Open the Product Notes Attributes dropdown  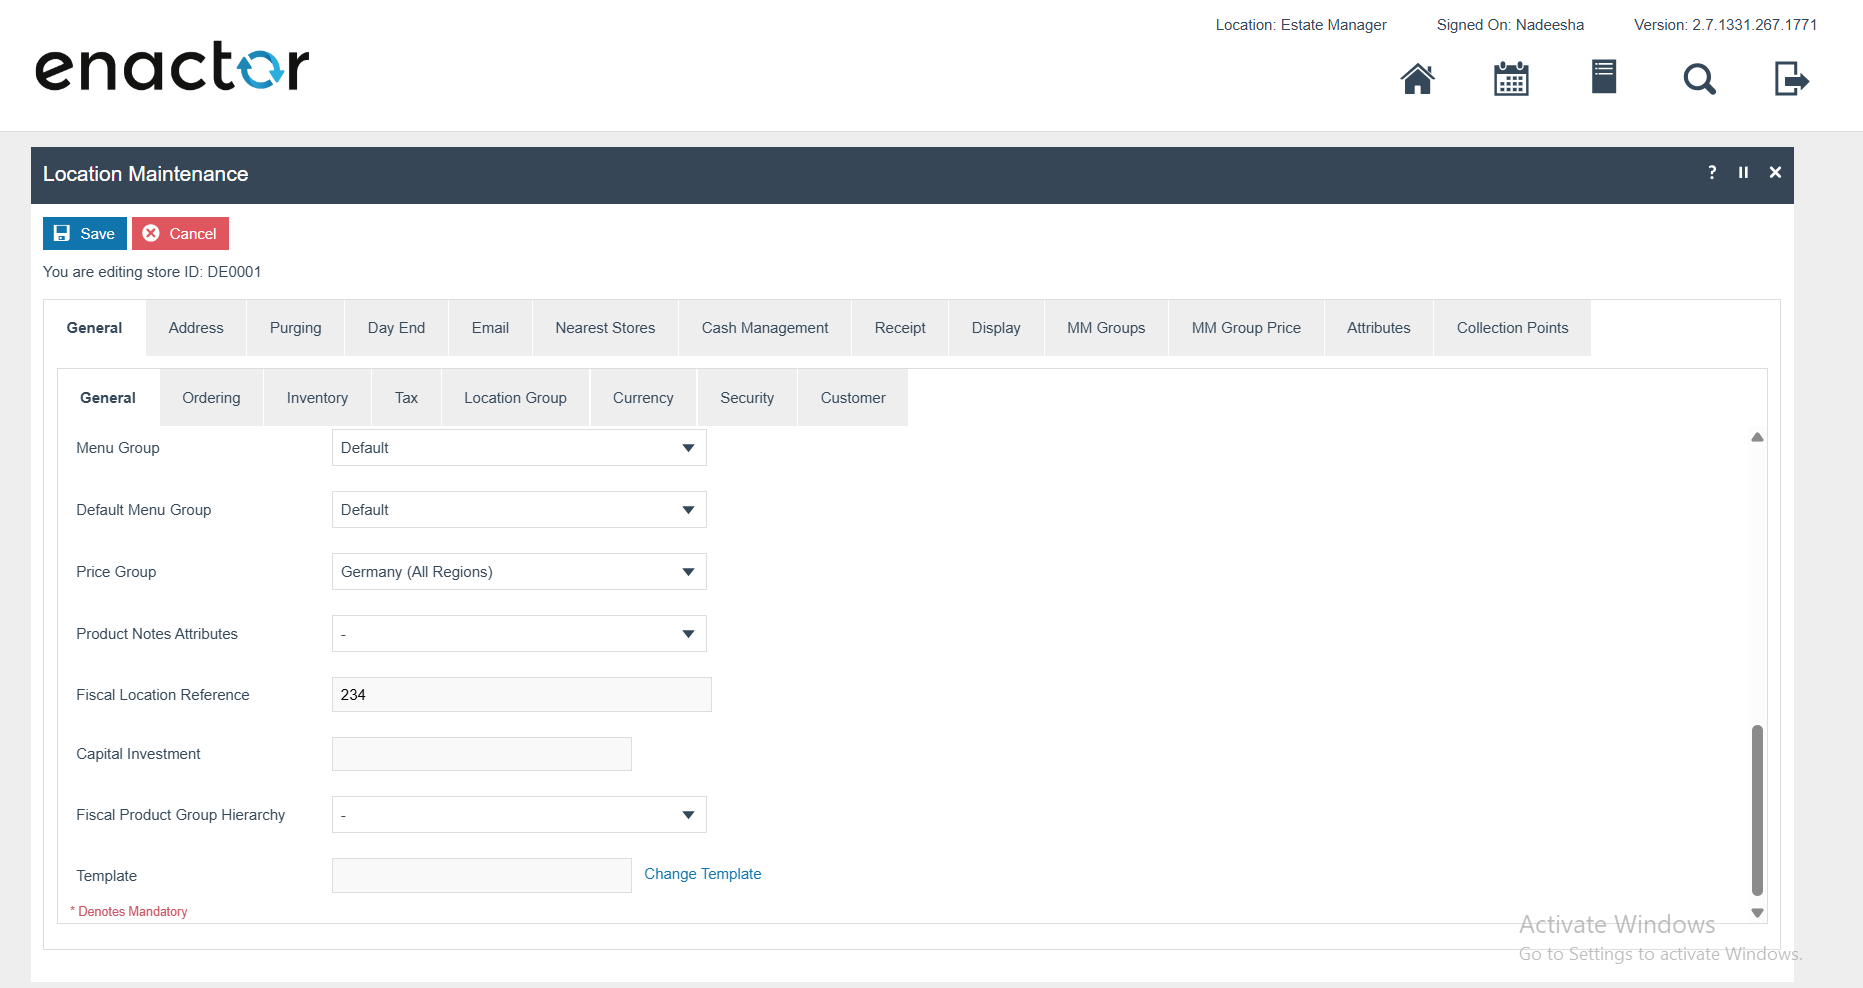click(x=519, y=634)
